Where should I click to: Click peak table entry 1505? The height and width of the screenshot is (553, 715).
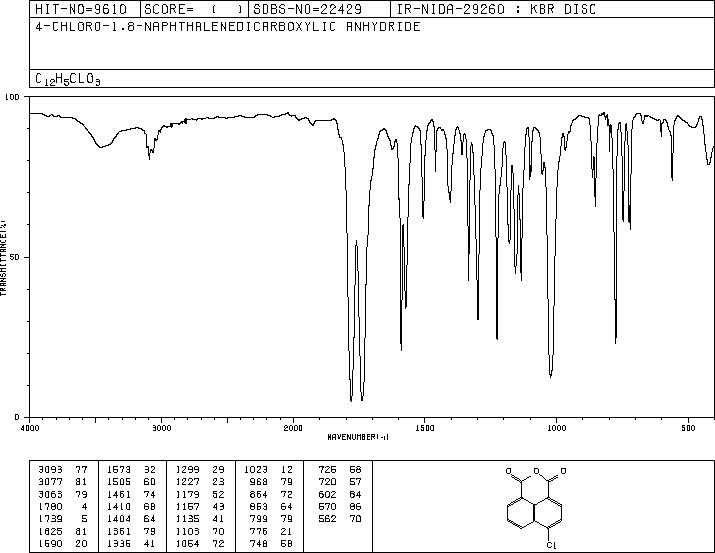119,482
